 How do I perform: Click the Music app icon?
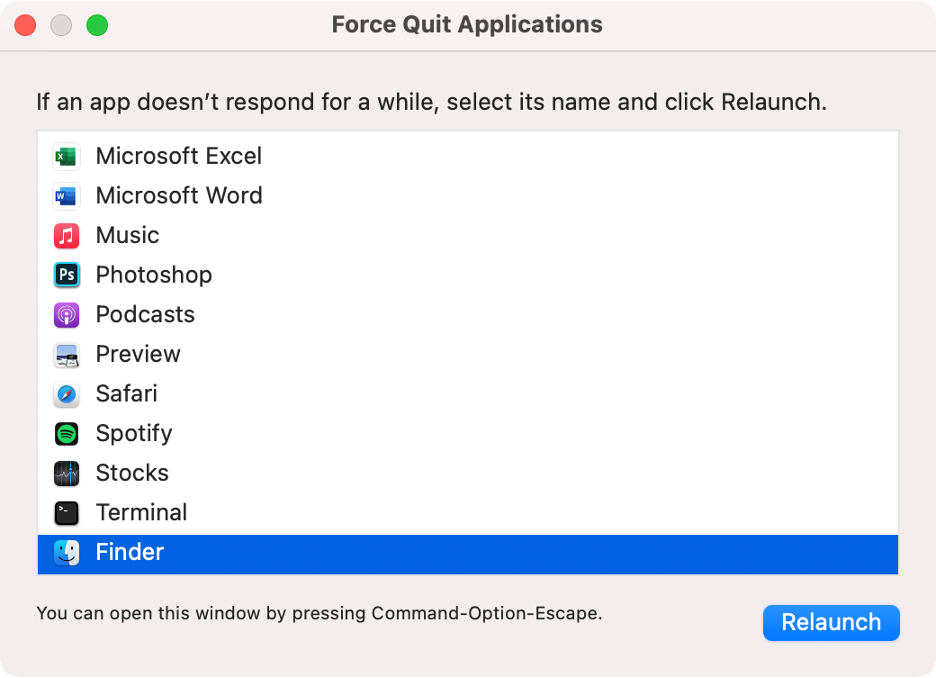coord(65,235)
